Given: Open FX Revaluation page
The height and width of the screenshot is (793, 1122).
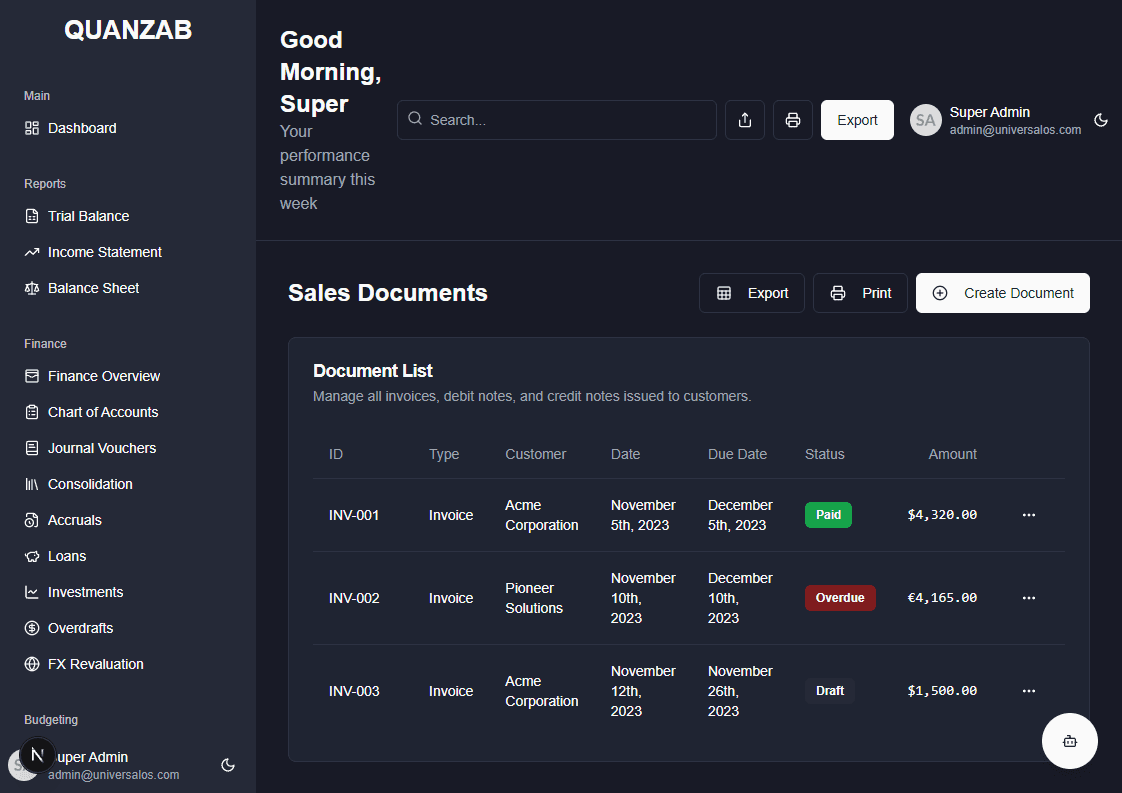Looking at the screenshot, I should pyautogui.click(x=95, y=664).
